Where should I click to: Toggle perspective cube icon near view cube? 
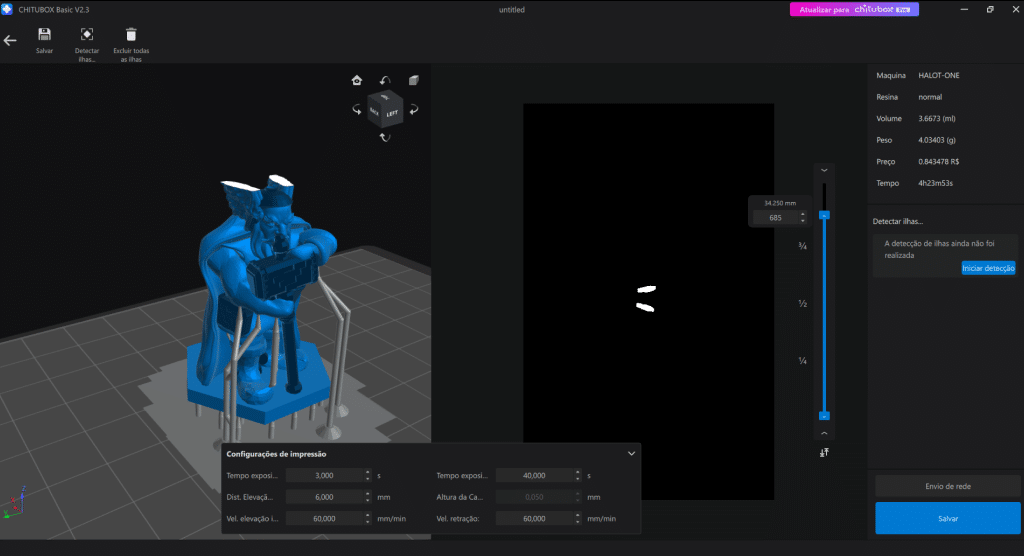pos(413,80)
